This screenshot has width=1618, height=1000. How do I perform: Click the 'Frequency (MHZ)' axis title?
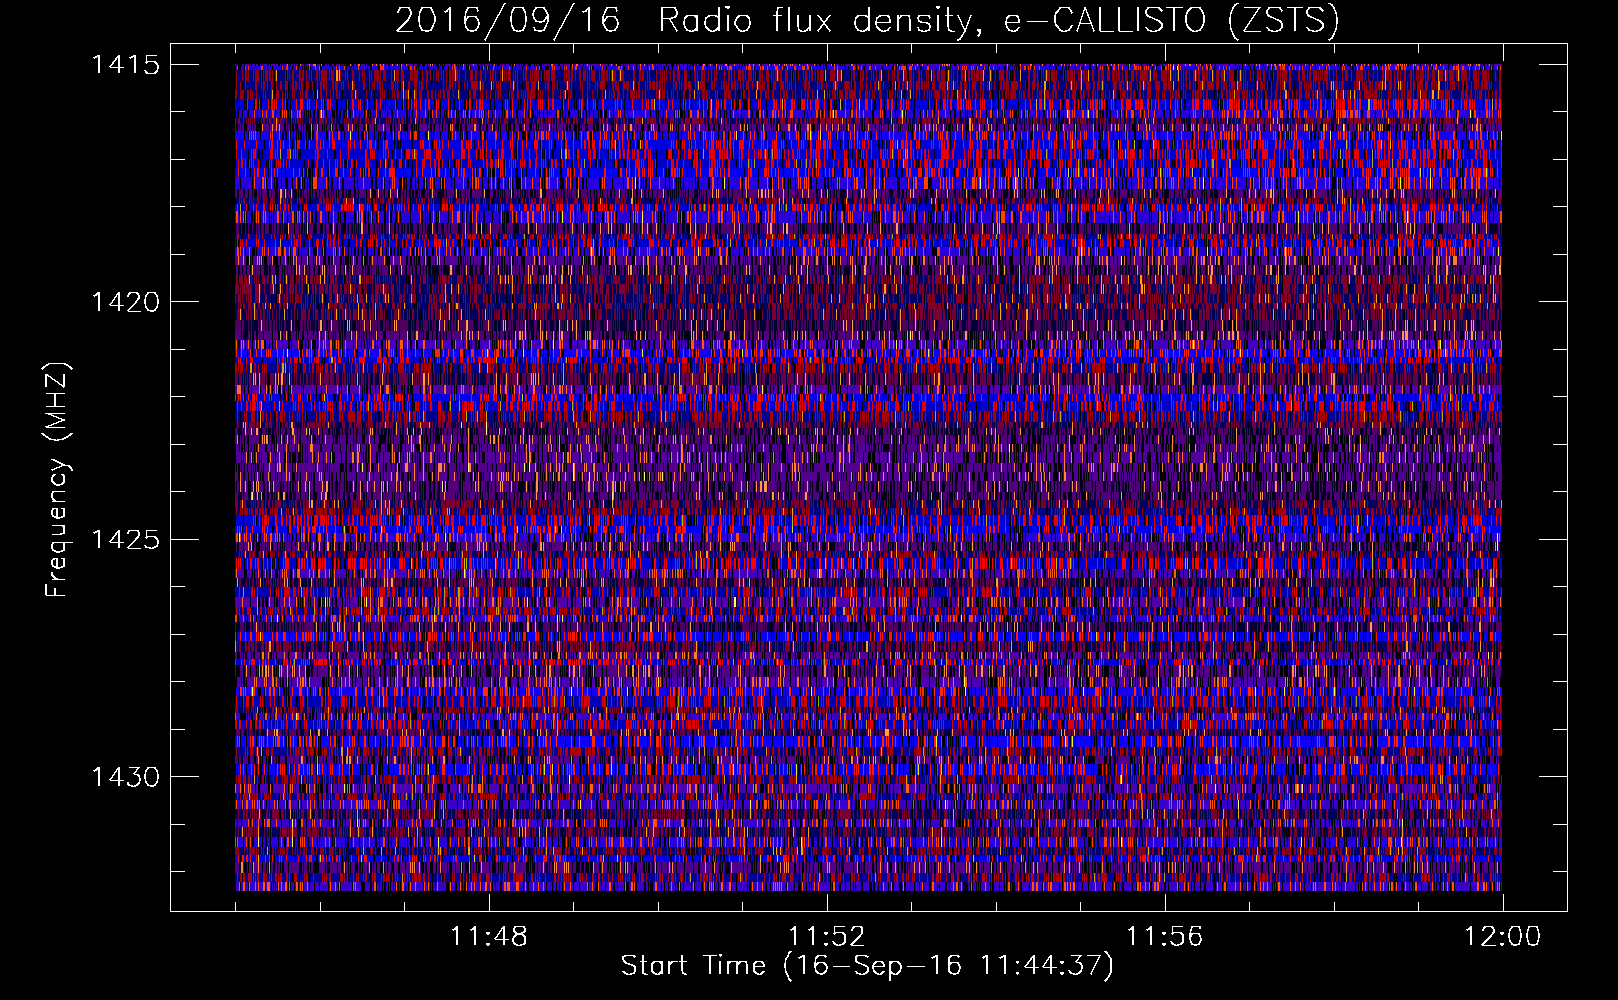click(x=58, y=479)
